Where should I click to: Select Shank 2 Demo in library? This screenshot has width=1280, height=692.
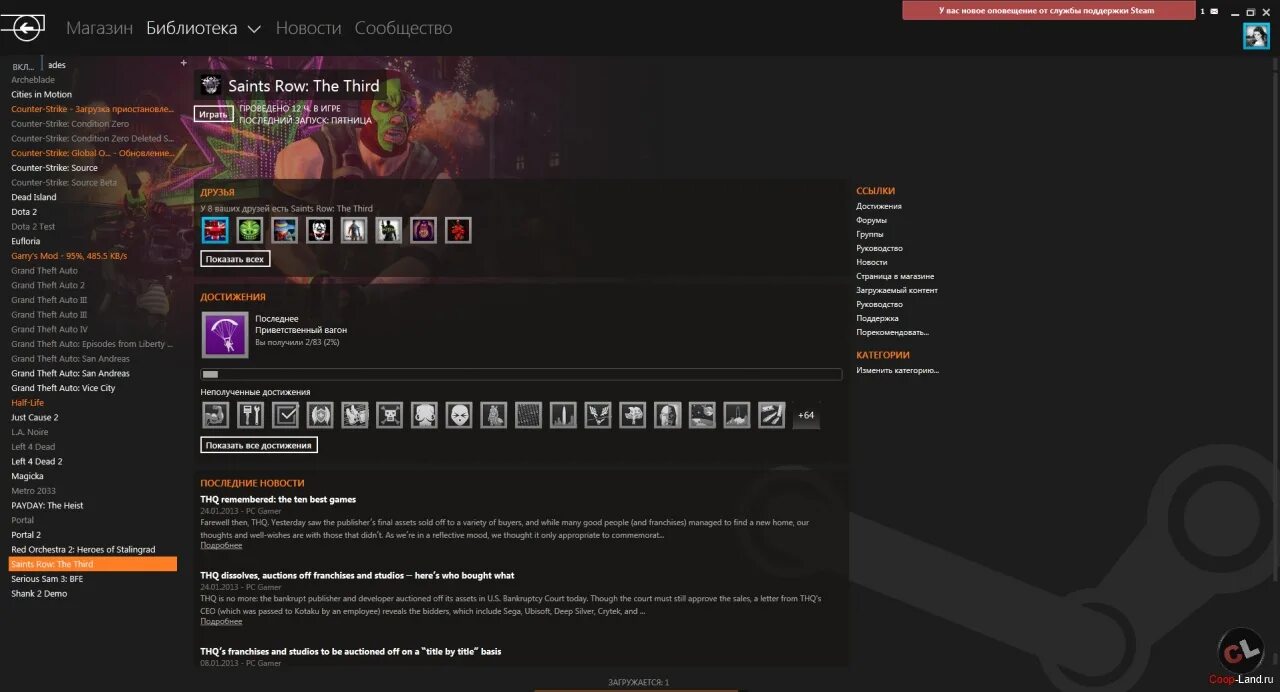pos(39,593)
